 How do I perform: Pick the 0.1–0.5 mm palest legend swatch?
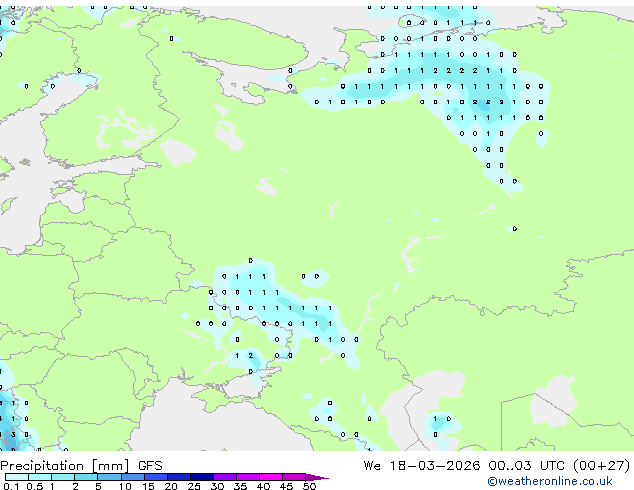coord(17,477)
